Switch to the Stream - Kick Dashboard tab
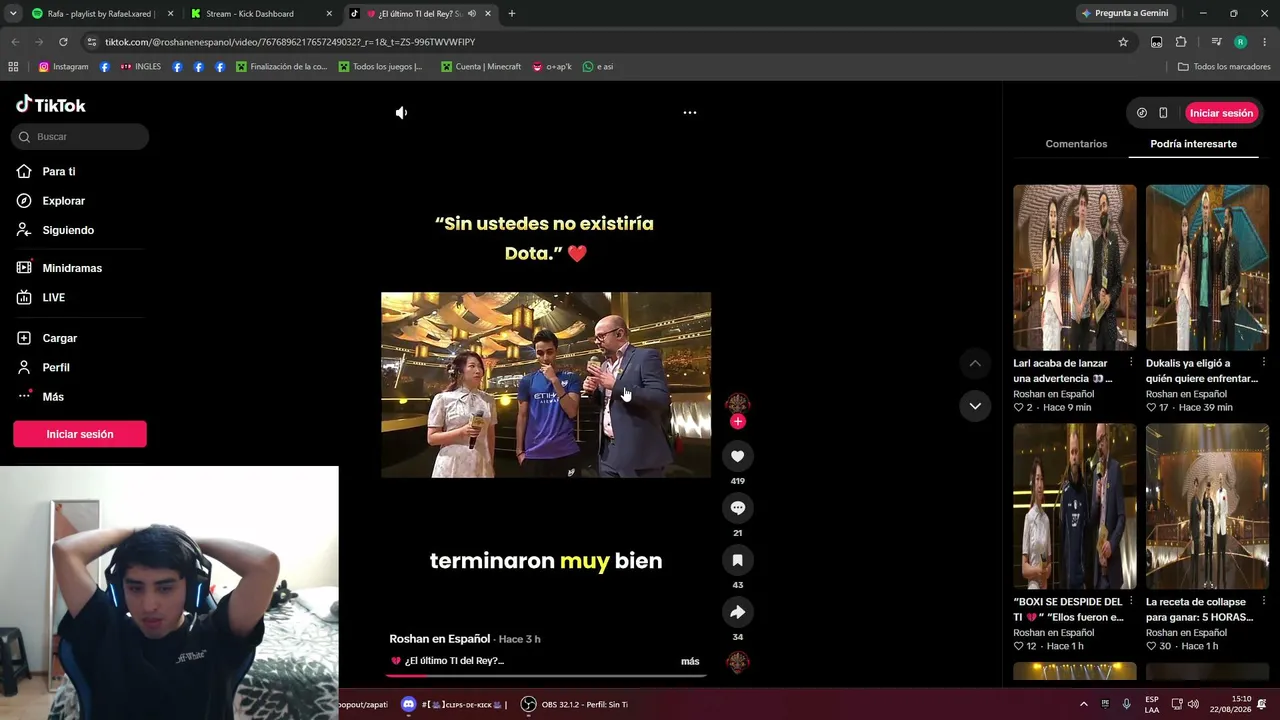This screenshot has width=1280, height=720. point(262,14)
